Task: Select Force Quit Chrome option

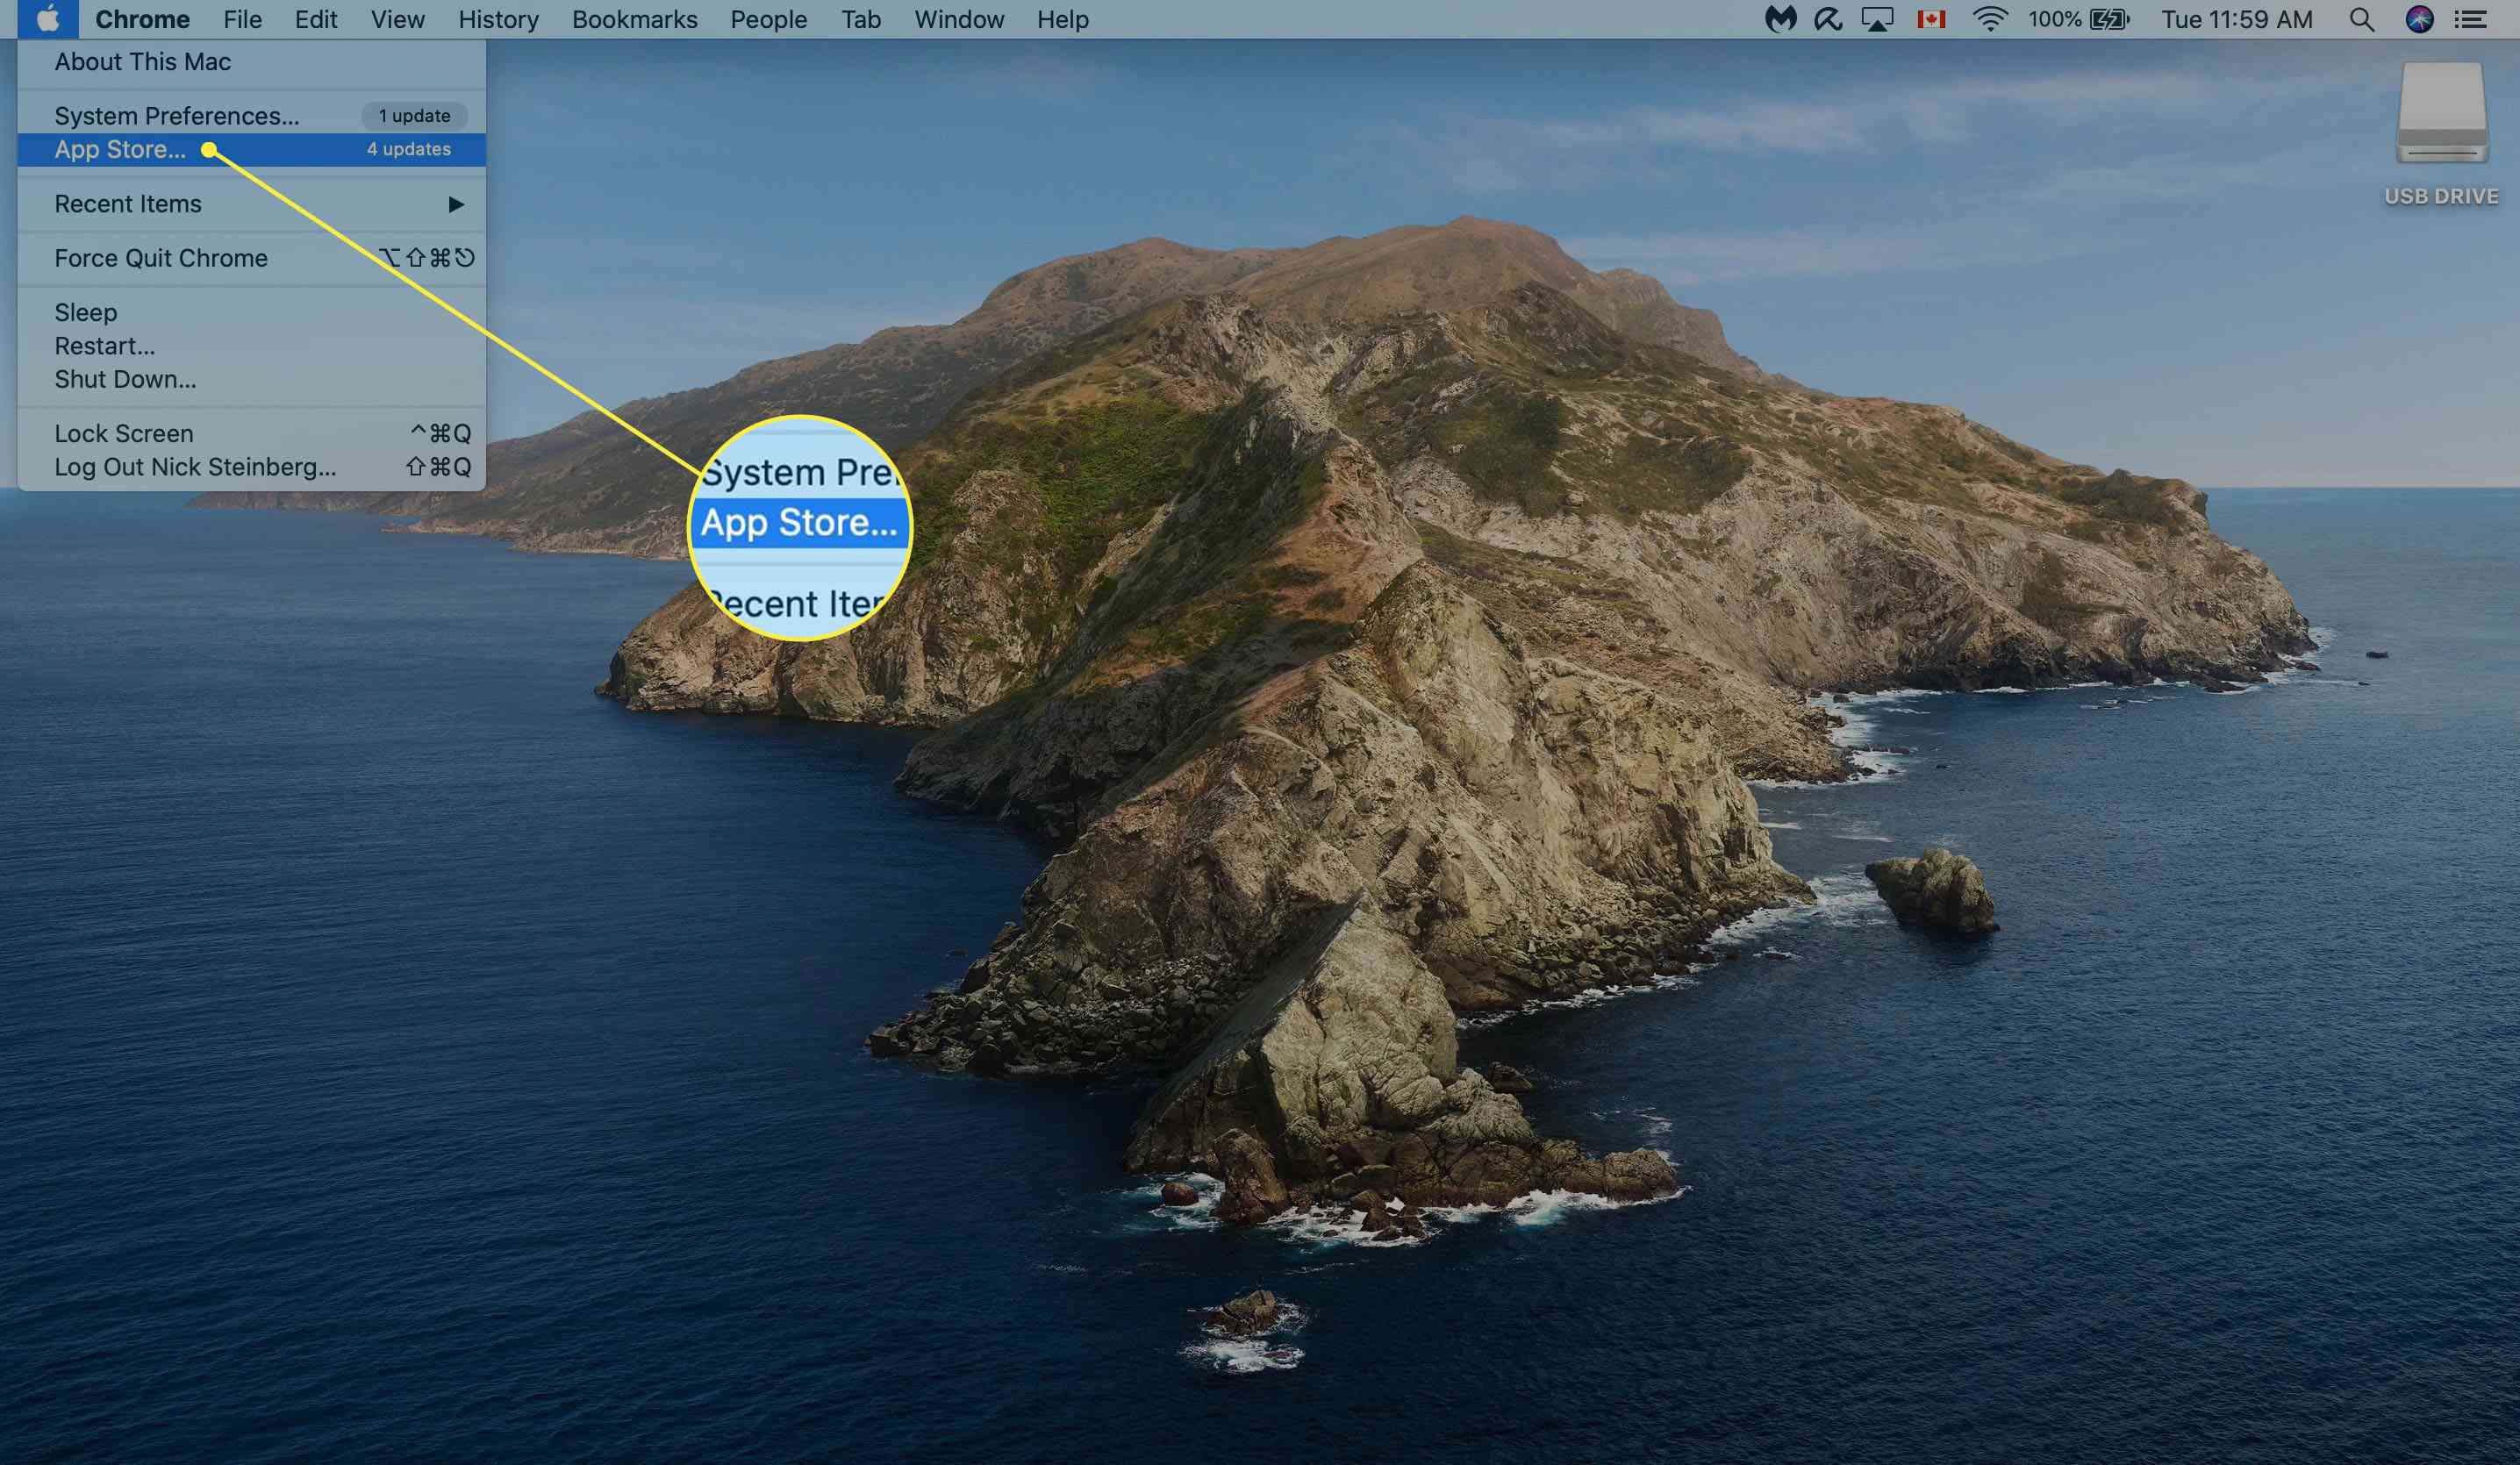Action: 162,256
